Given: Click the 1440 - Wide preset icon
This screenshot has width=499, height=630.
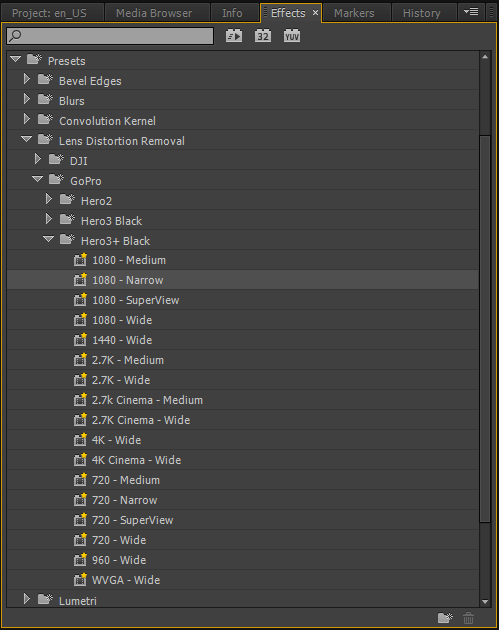Looking at the screenshot, I should tap(80, 340).
